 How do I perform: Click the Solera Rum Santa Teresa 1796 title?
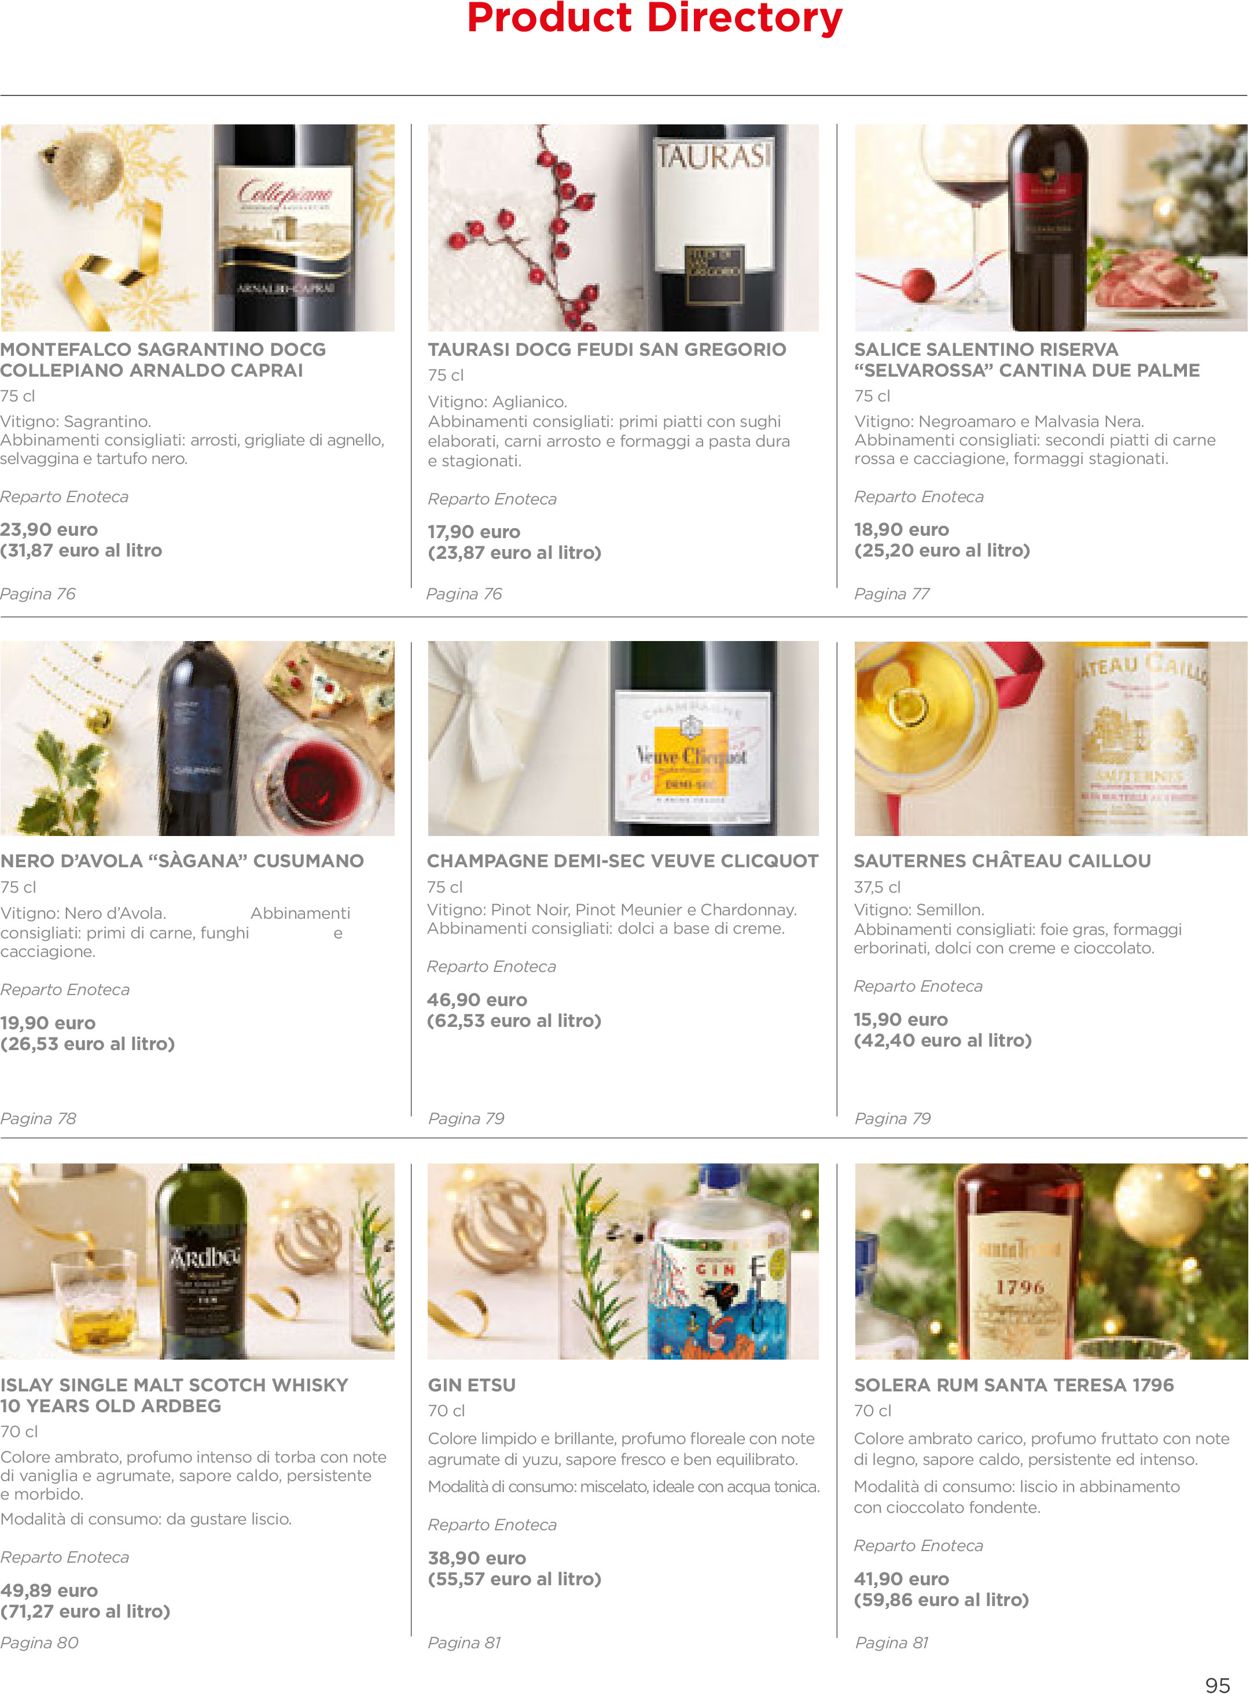1014,1385
